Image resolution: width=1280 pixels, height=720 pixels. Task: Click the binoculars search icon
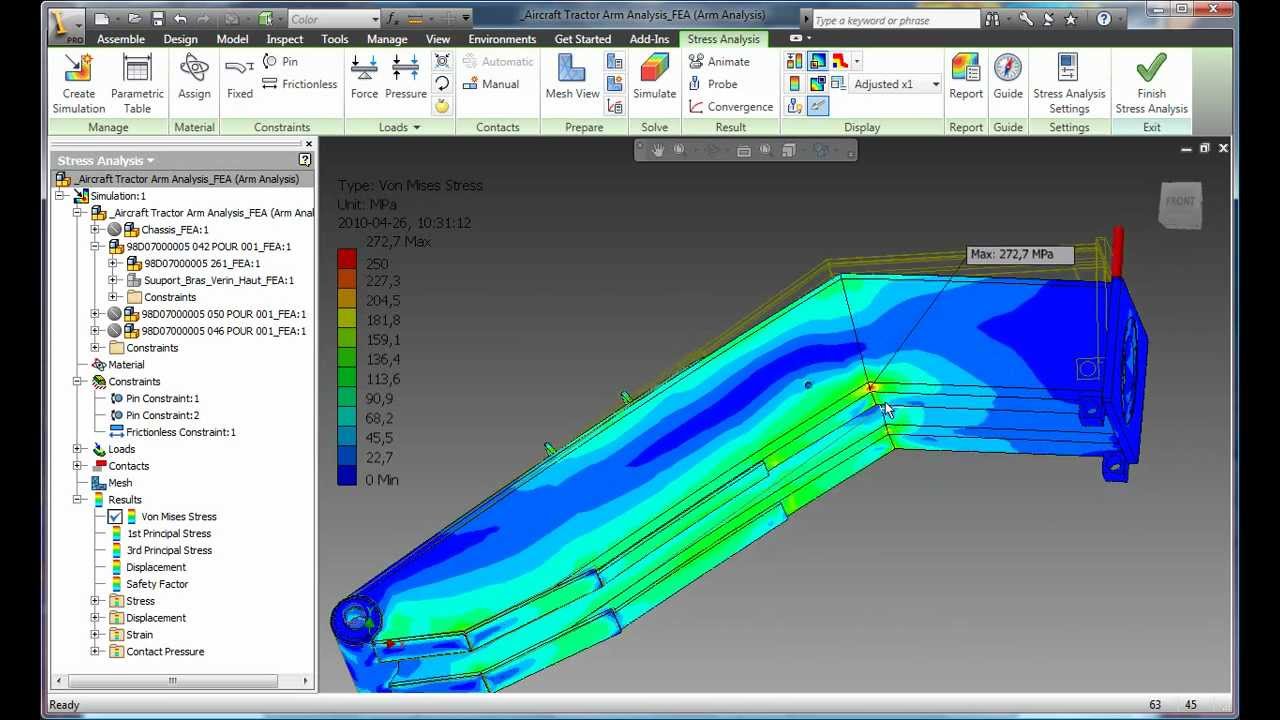pos(992,19)
